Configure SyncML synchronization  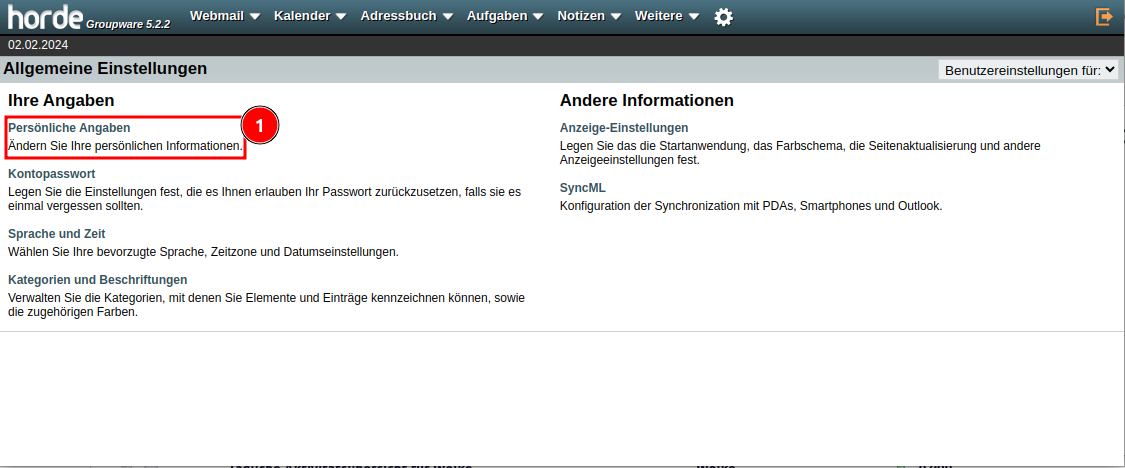pos(583,188)
